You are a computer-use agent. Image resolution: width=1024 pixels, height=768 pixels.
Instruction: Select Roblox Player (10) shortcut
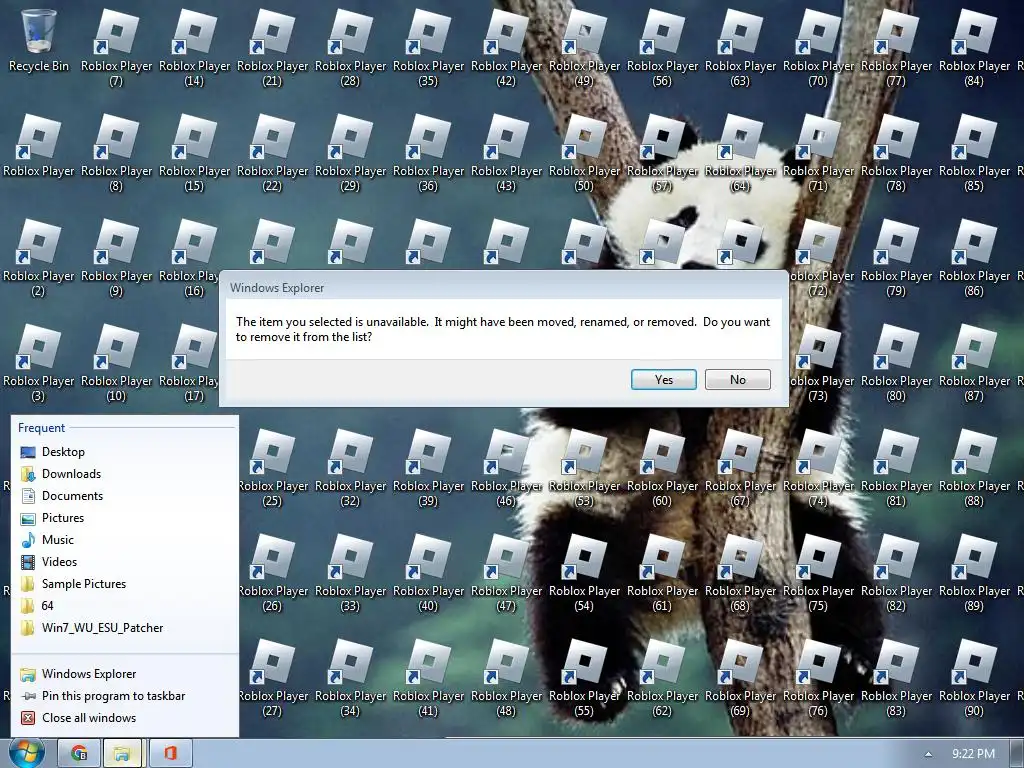[x=116, y=362]
